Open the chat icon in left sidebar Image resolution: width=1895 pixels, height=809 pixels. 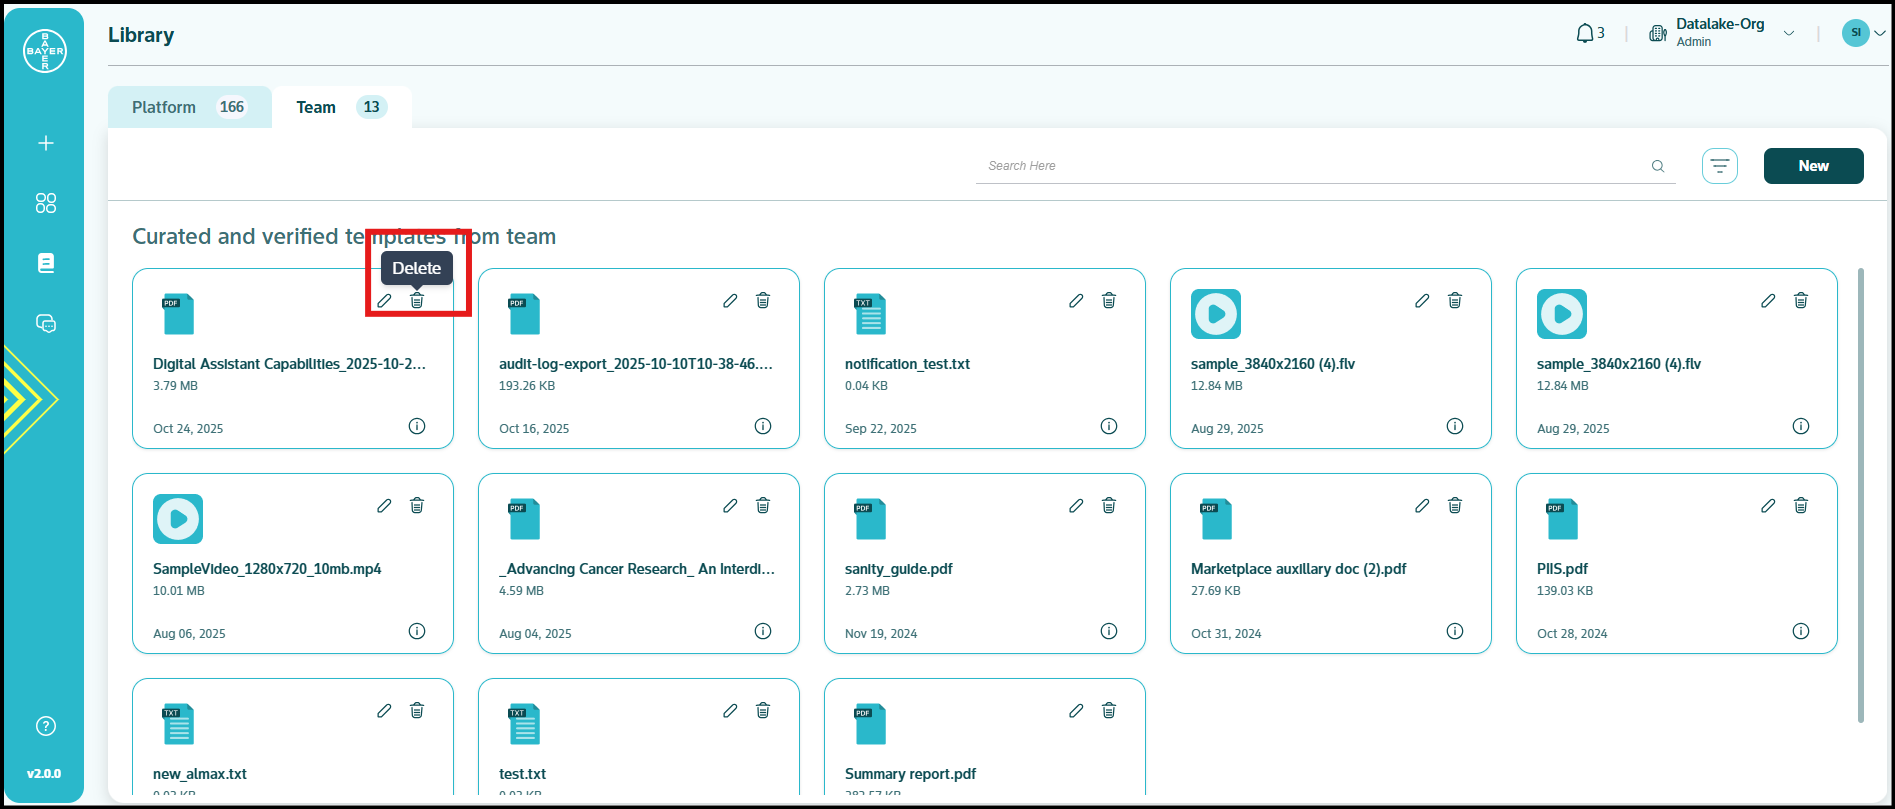[46, 323]
